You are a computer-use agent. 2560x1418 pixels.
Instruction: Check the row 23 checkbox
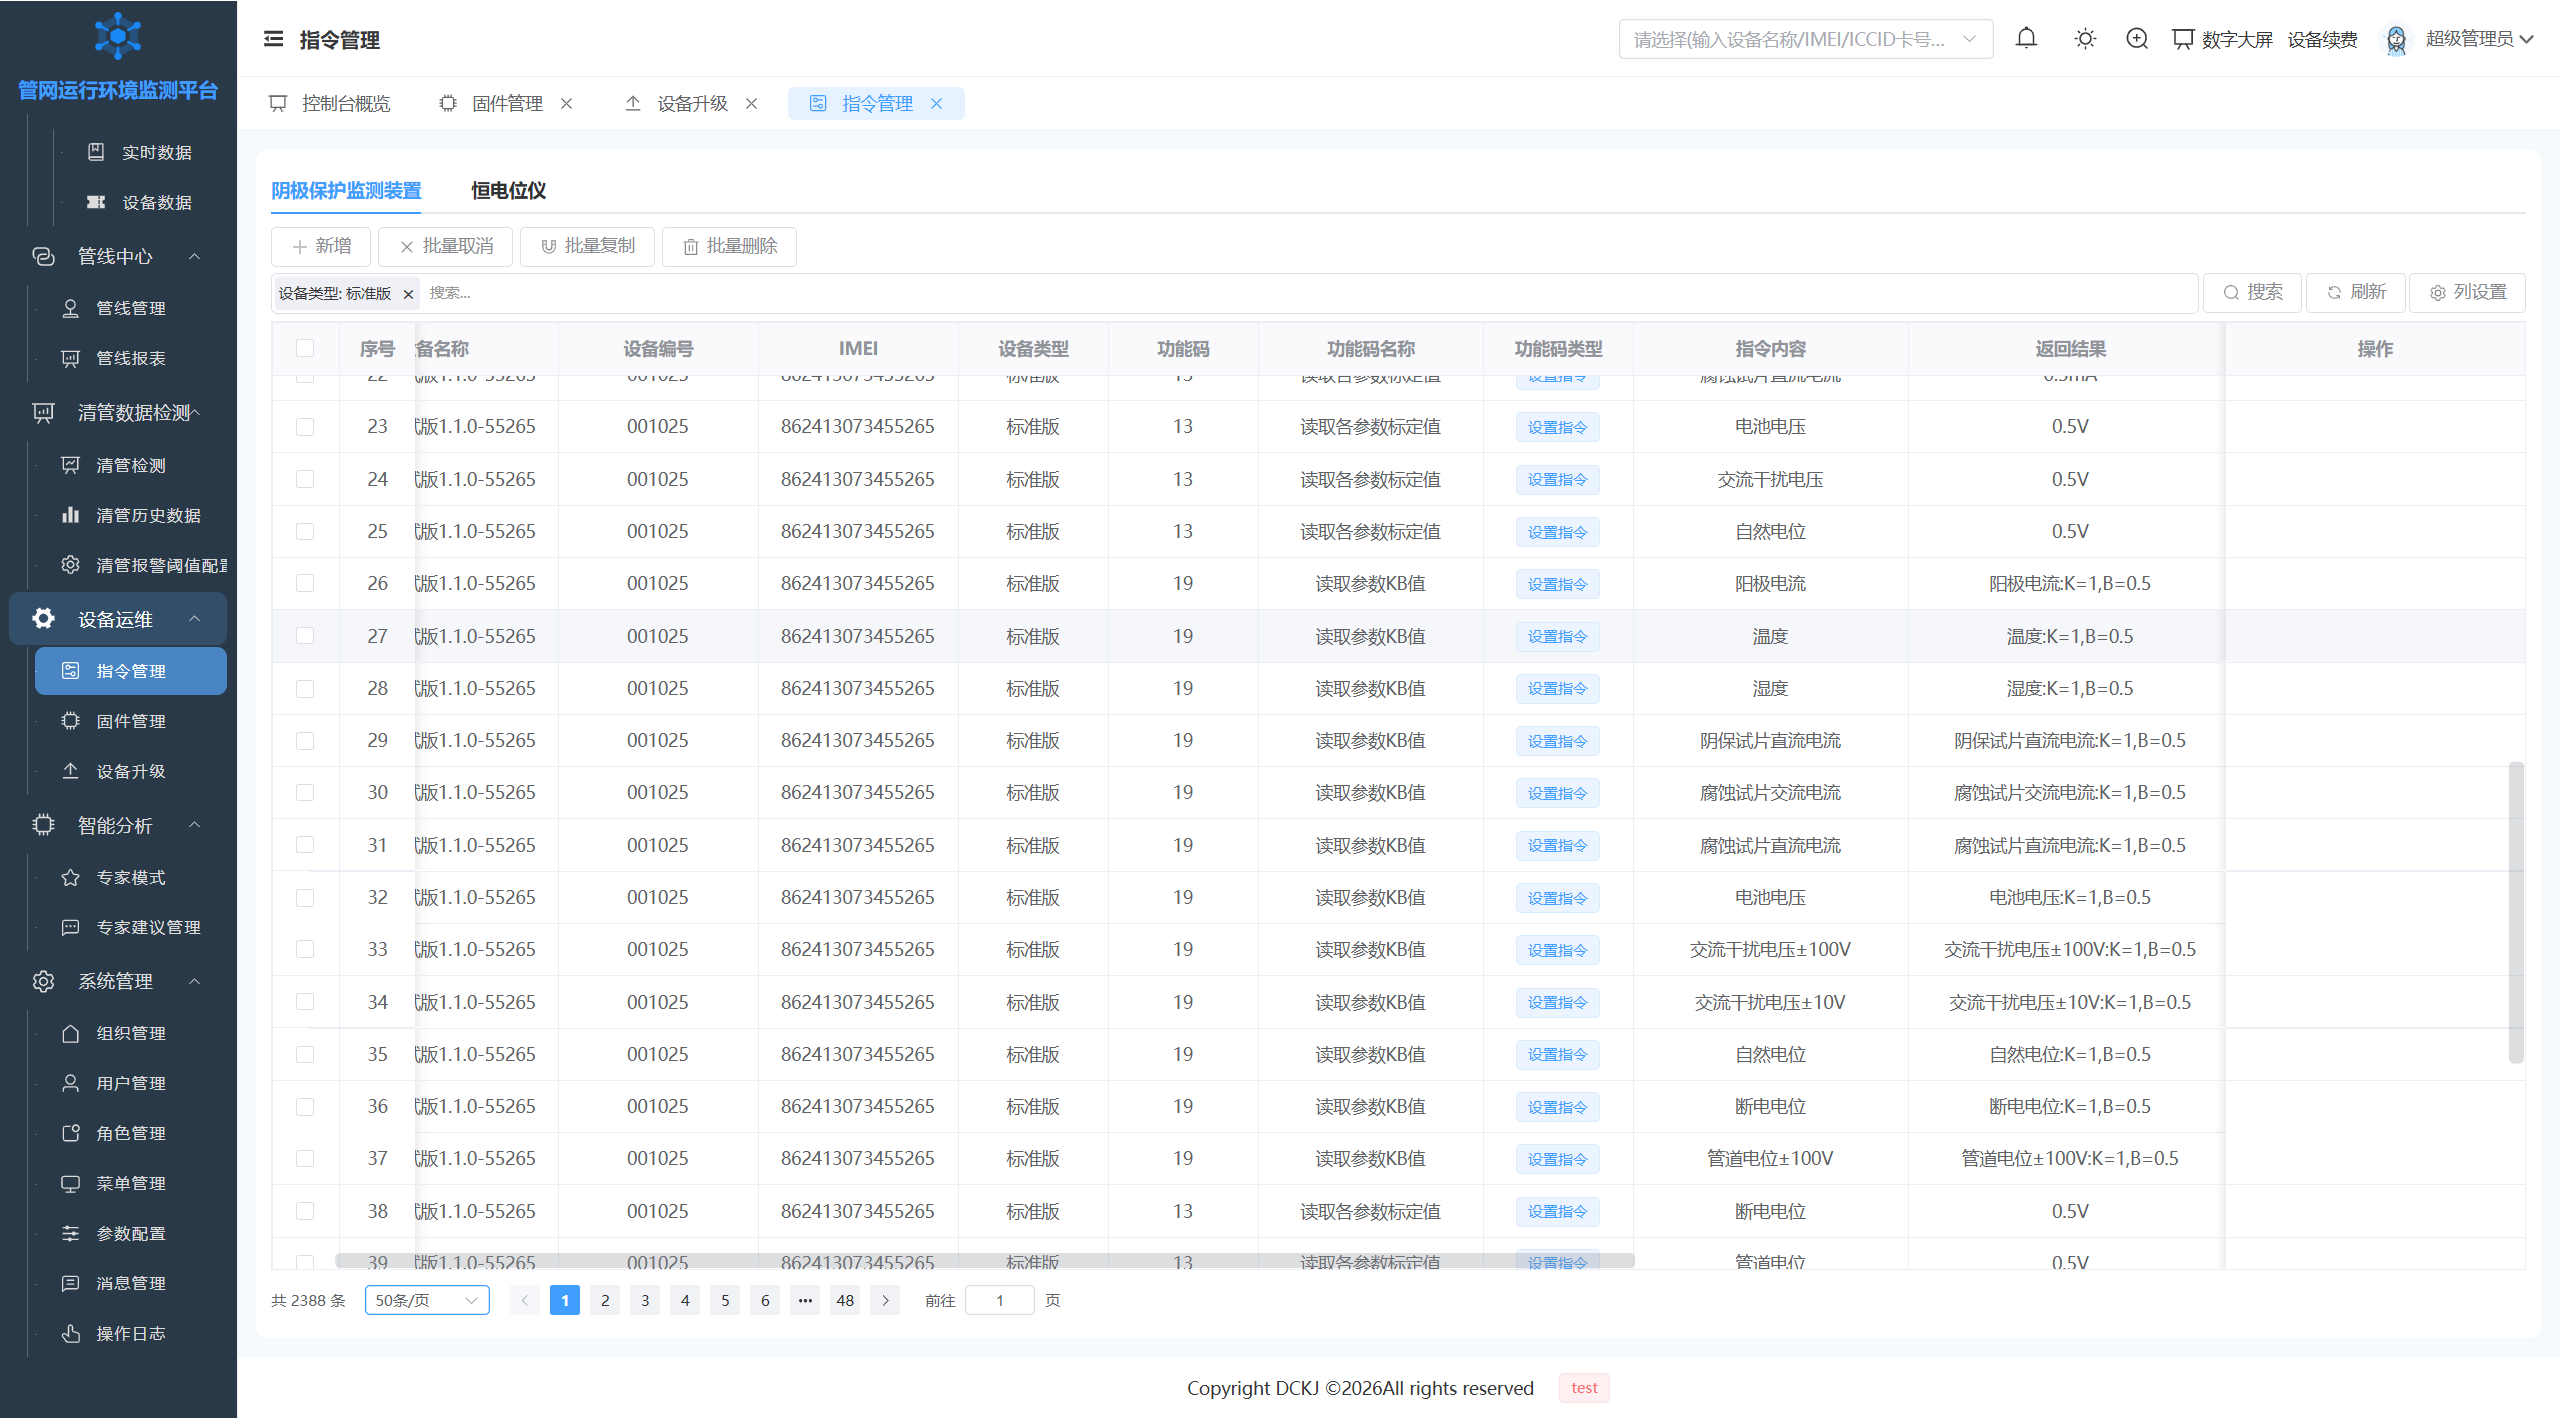click(x=305, y=427)
